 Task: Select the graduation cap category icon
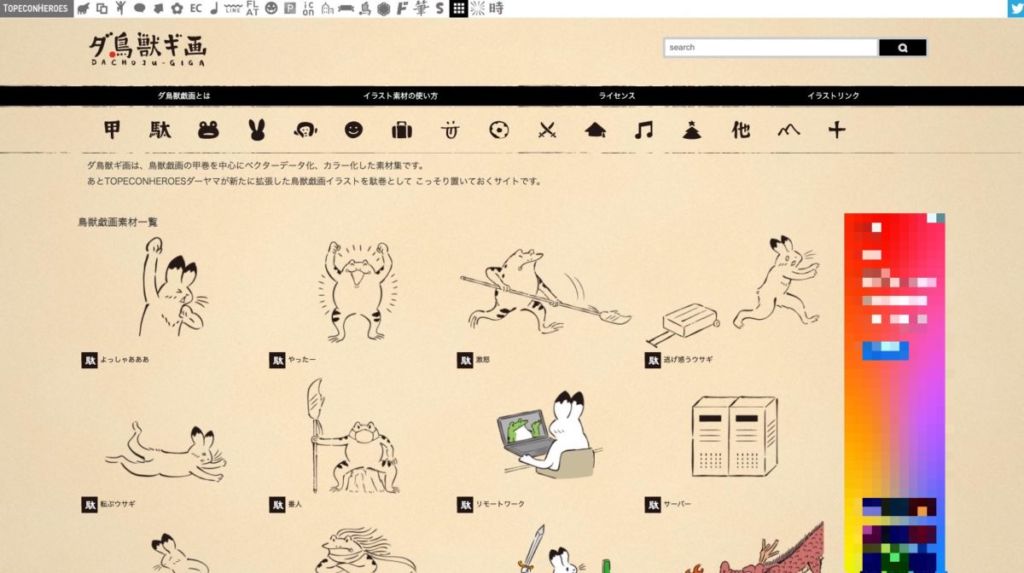click(595, 130)
